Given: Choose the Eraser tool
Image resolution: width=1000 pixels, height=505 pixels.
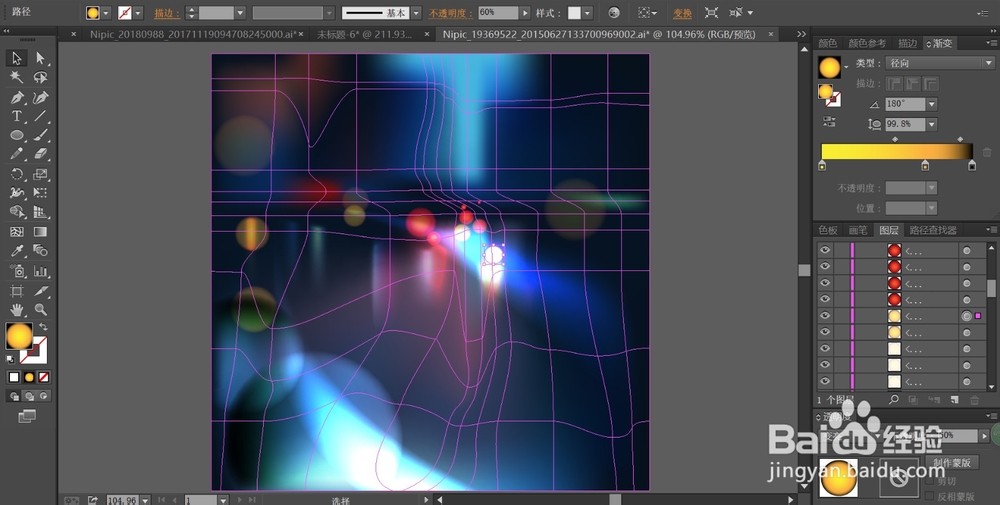Looking at the screenshot, I should pyautogui.click(x=40, y=154).
